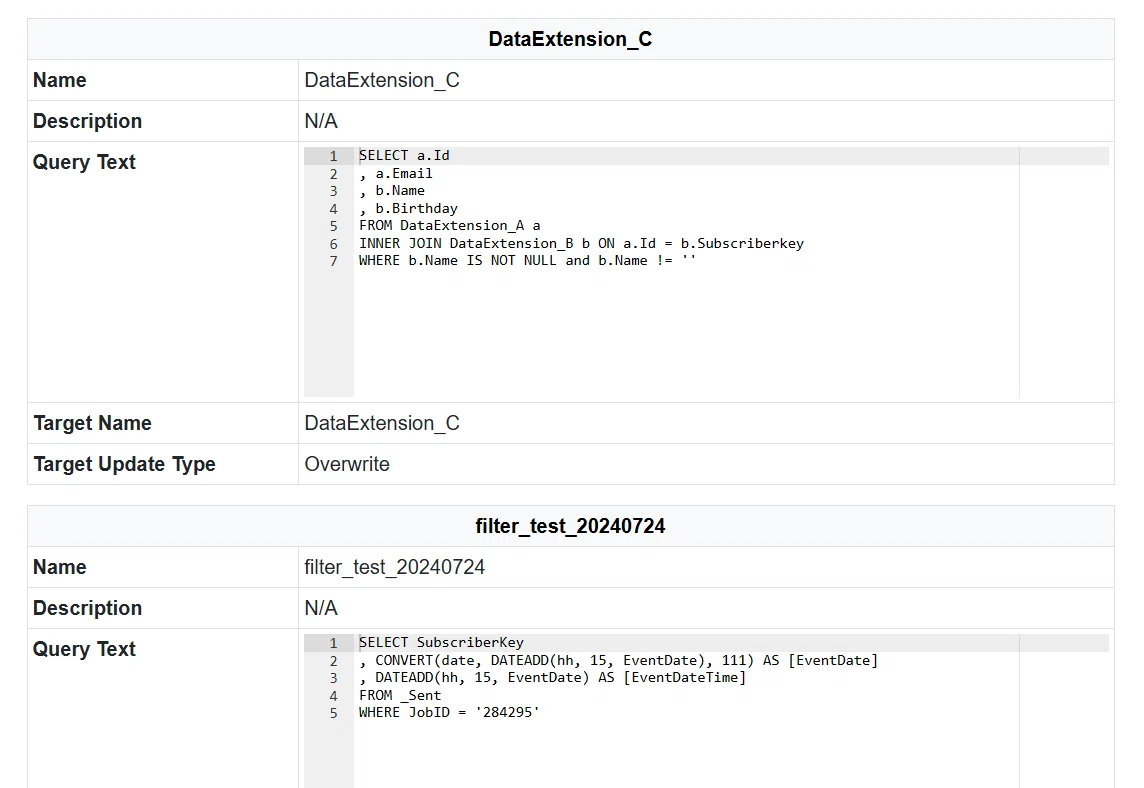The image size is (1144, 788).
Task: Click the filter_test_20240724 table header title
Action: click(x=570, y=526)
